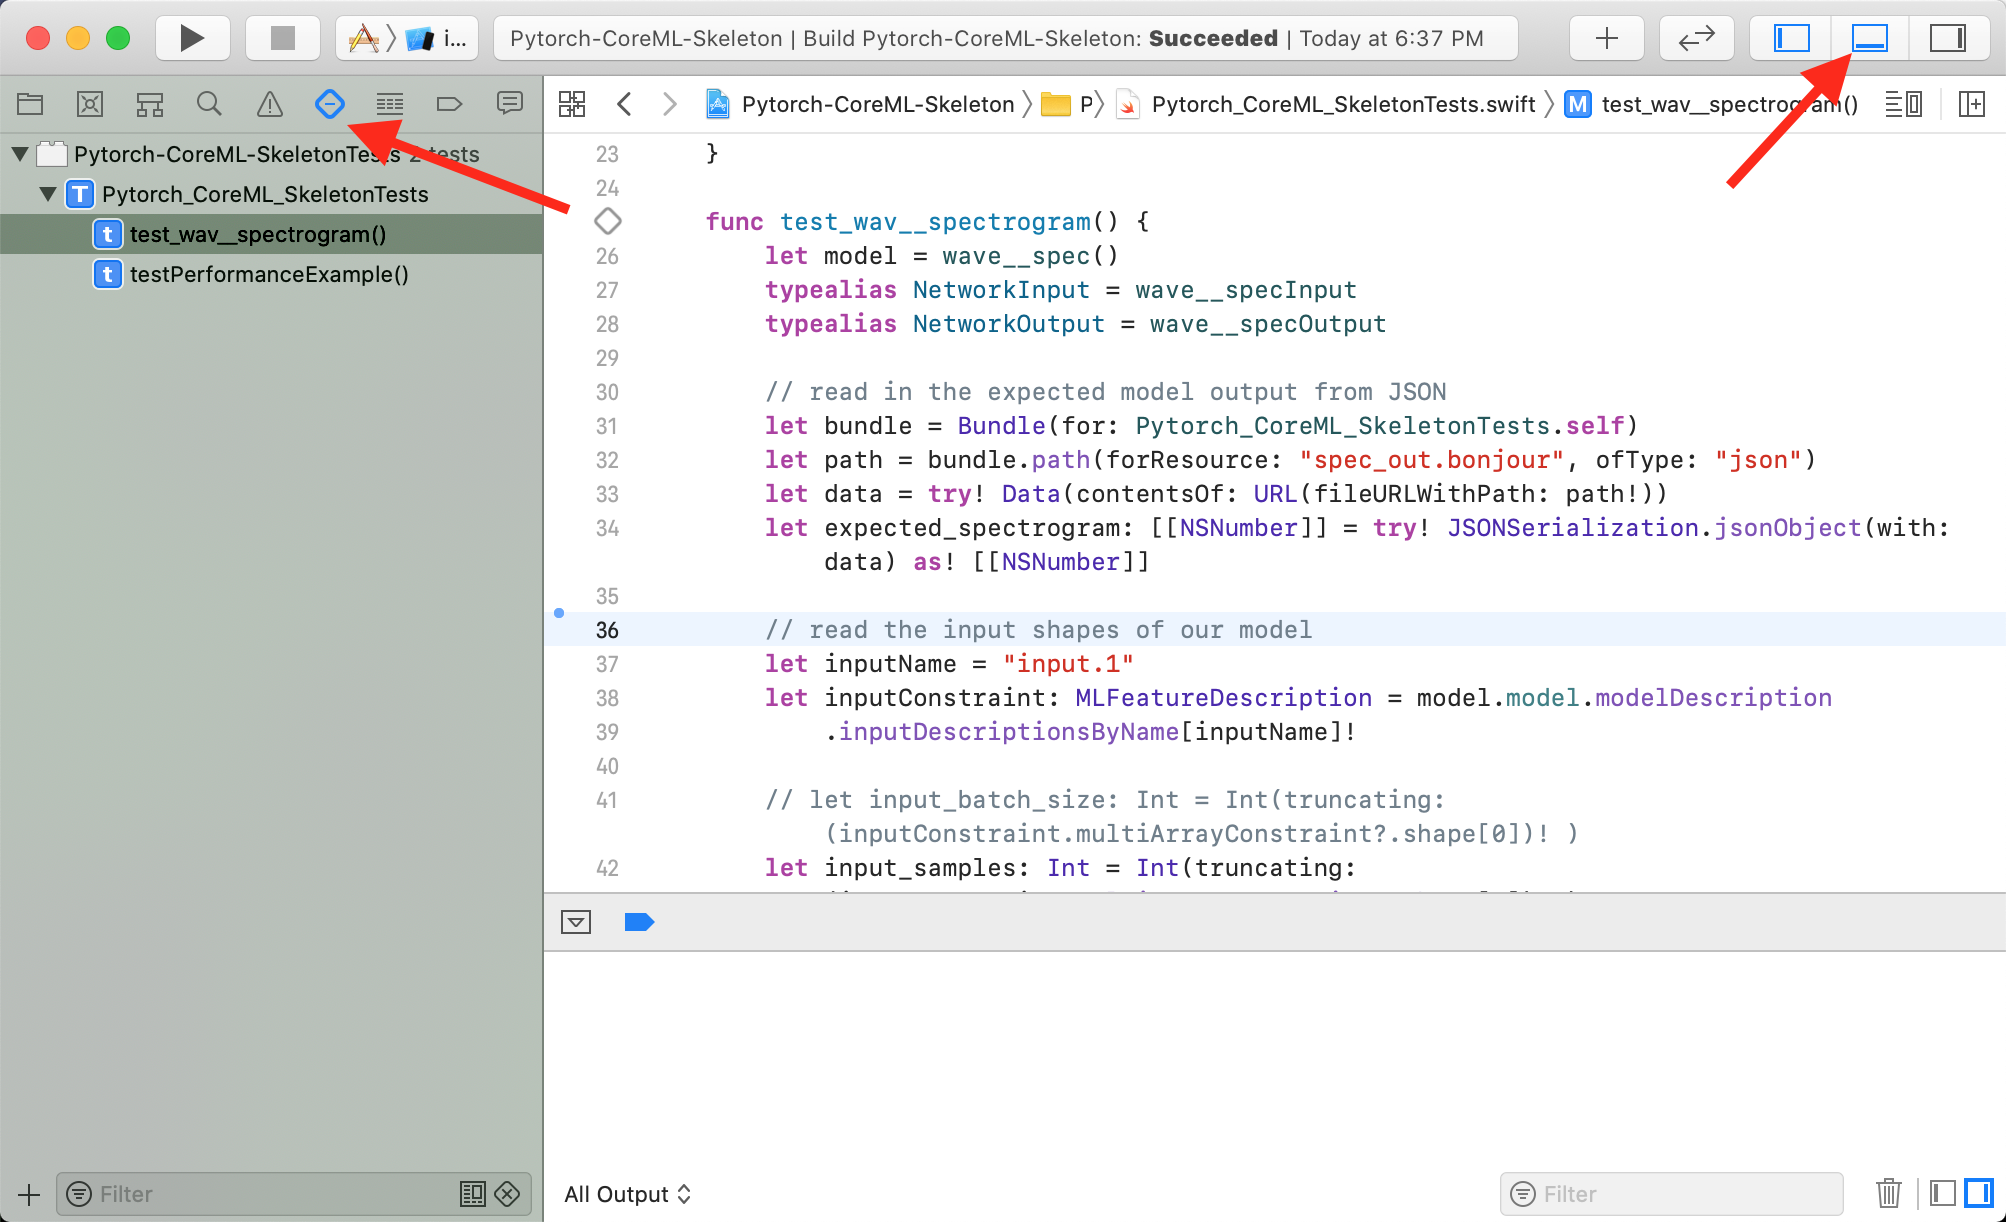Image resolution: width=2006 pixels, height=1222 pixels.
Task: Go forward in editor history
Action: tap(670, 104)
